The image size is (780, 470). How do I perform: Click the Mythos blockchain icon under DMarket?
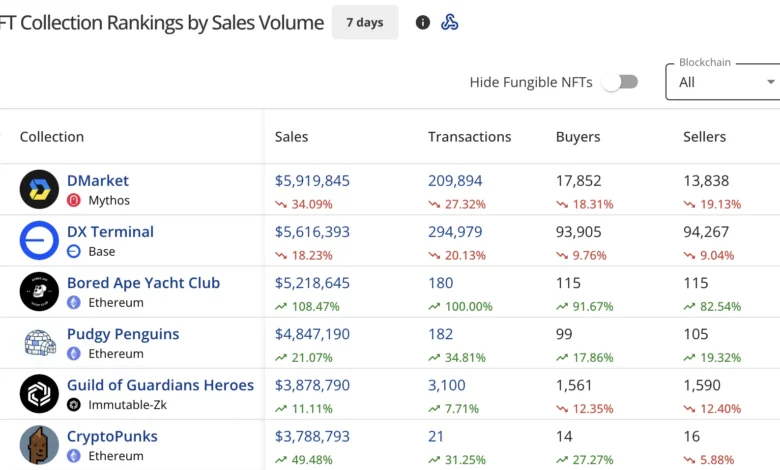point(73,200)
